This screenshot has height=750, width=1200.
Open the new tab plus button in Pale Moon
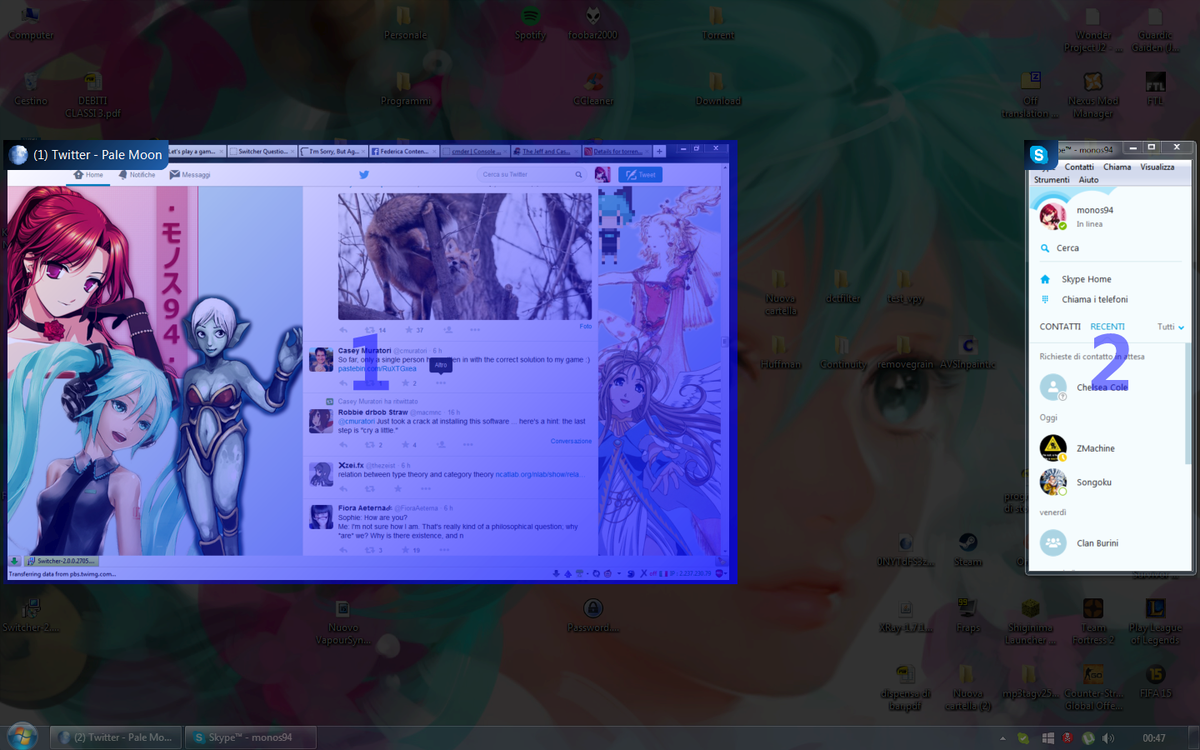659,151
